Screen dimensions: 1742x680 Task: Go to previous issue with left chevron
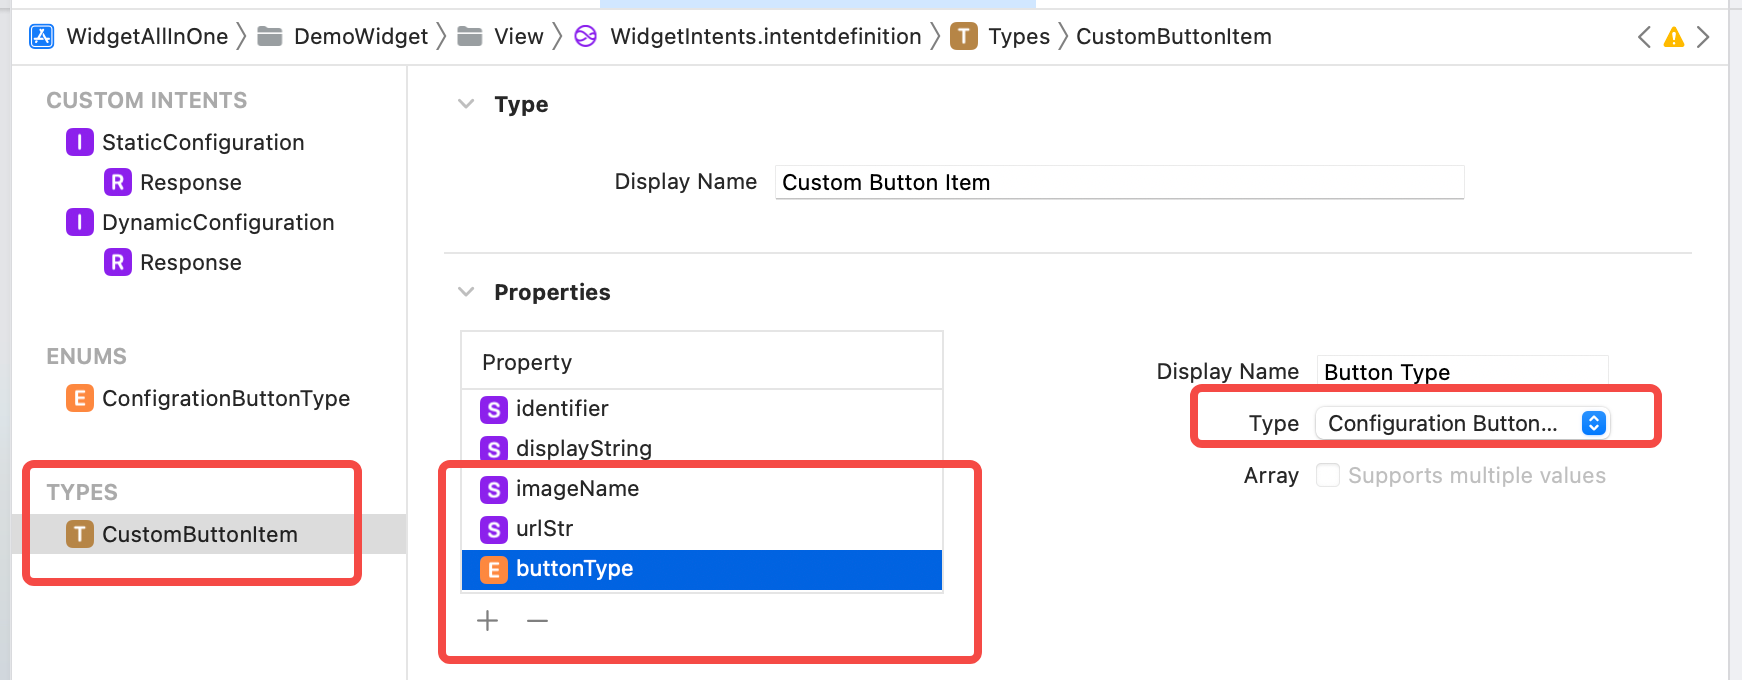[x=1644, y=37]
